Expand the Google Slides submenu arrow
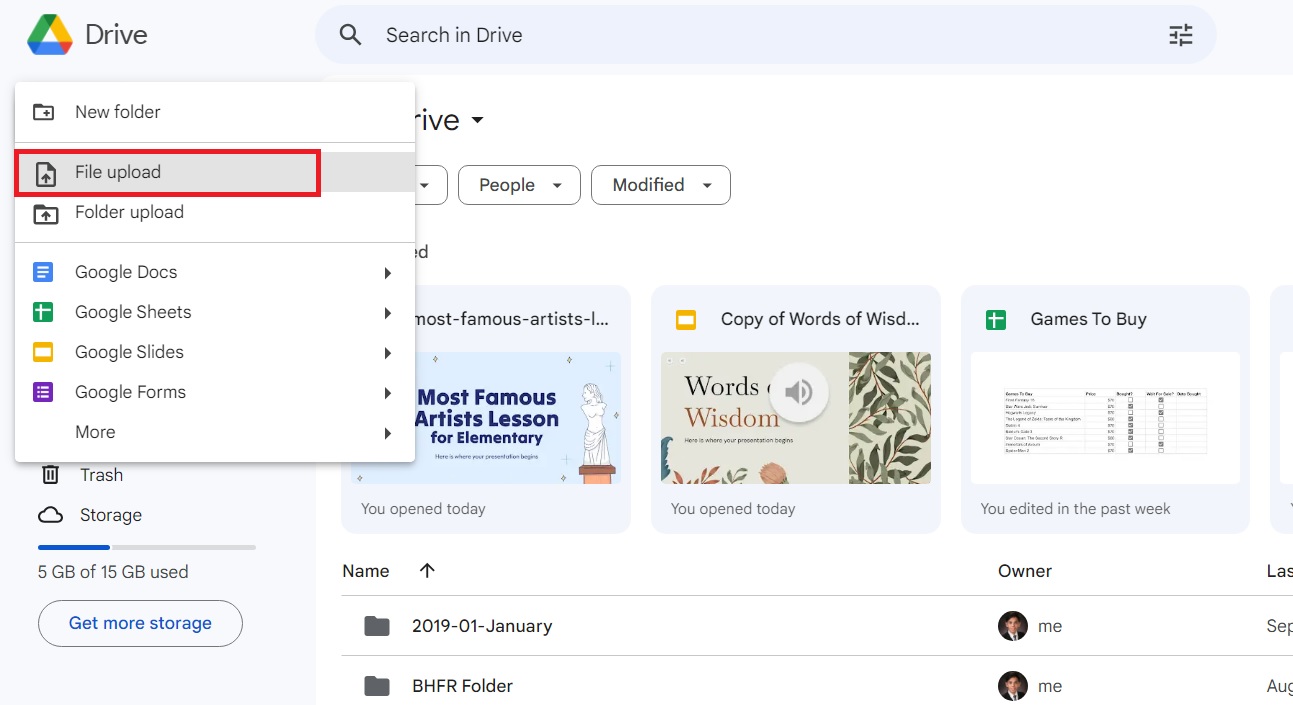This screenshot has width=1293, height=705. 387,353
